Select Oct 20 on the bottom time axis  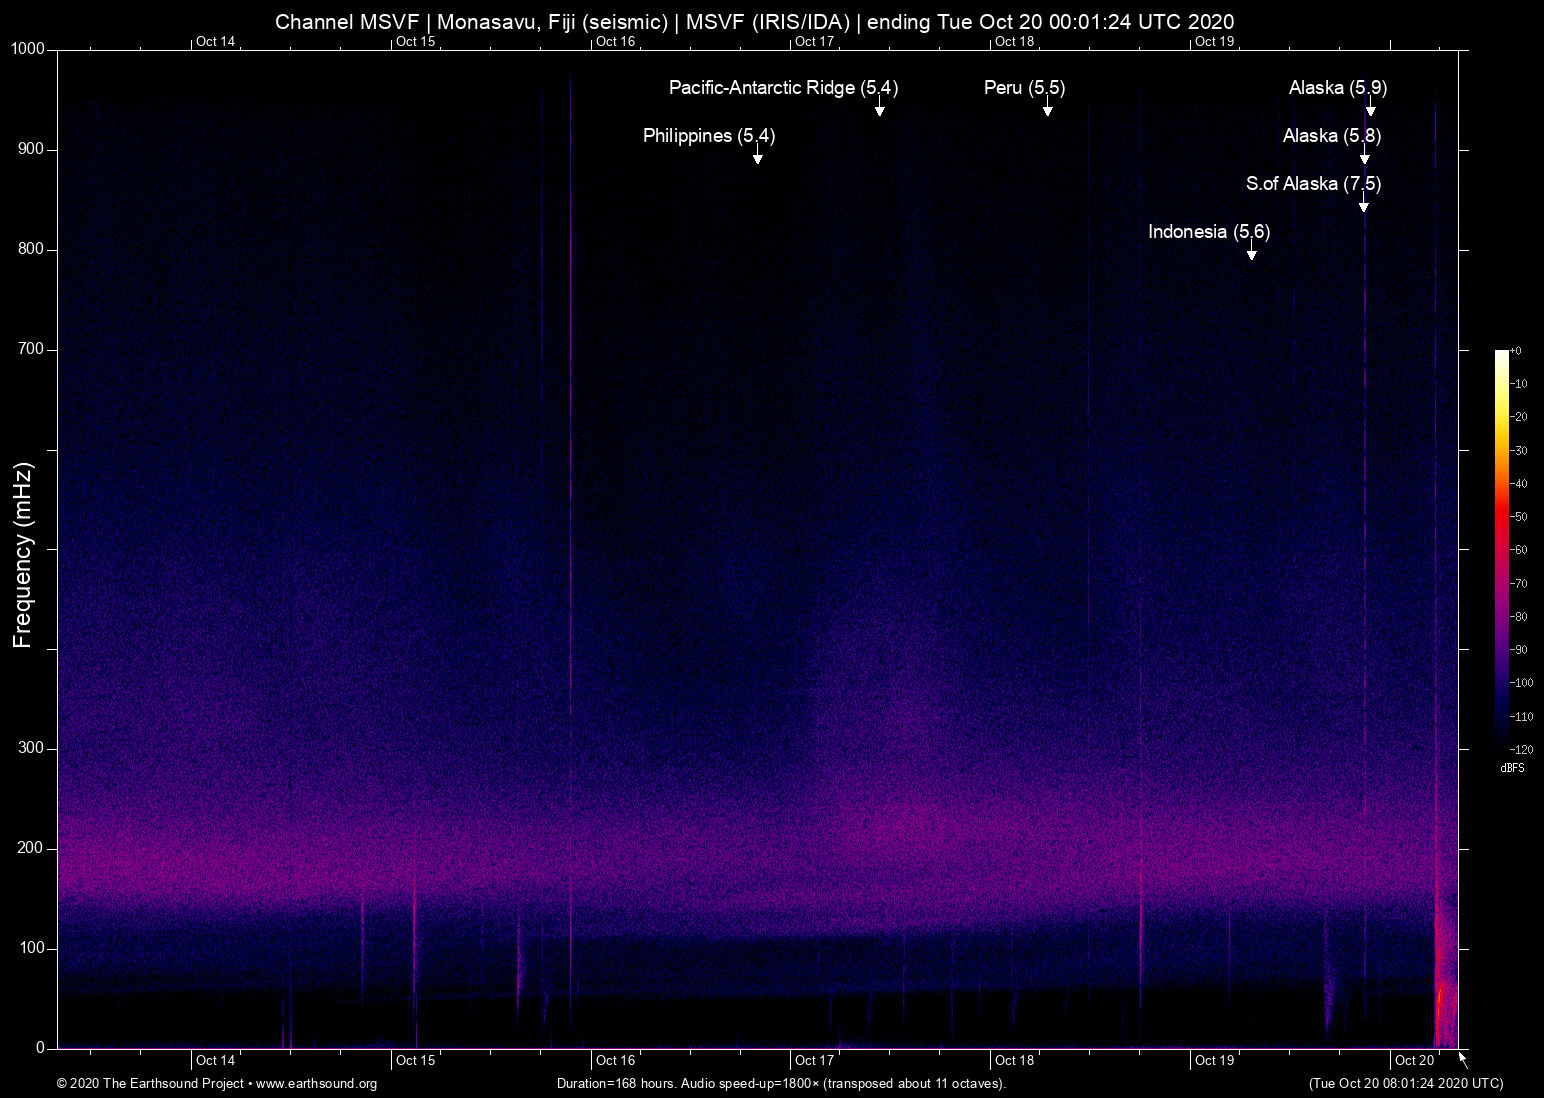[1414, 1060]
